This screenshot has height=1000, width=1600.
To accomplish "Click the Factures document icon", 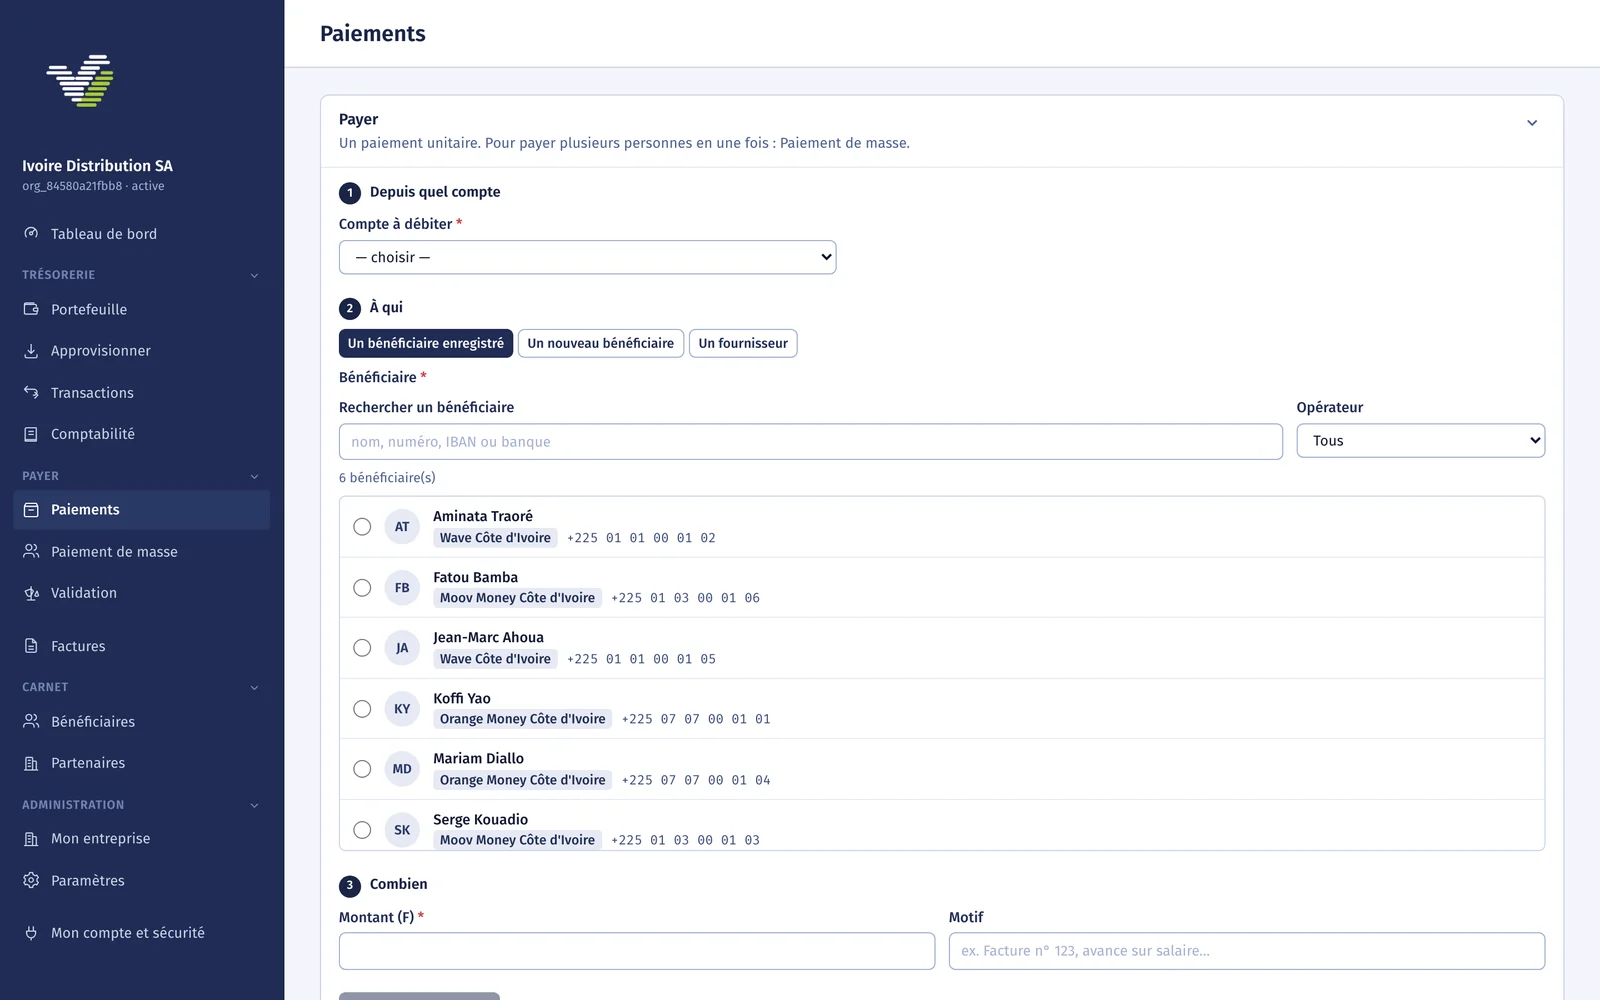I will coord(31,646).
